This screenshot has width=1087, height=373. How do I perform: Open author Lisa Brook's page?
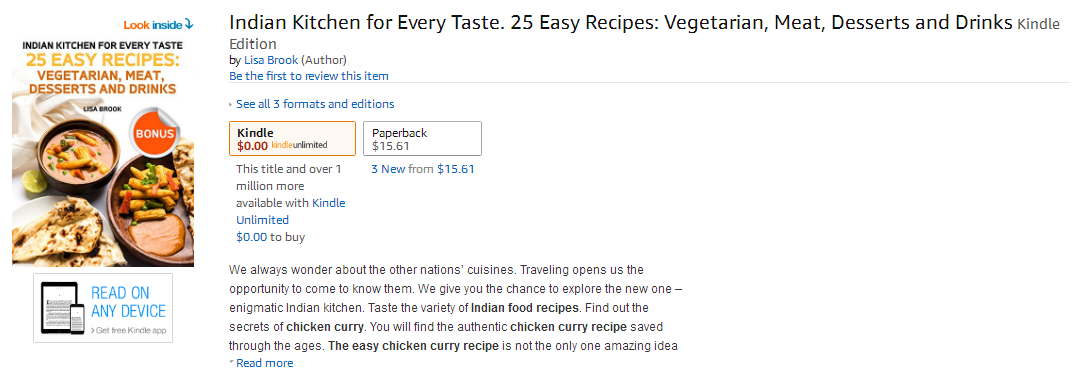[x=271, y=60]
